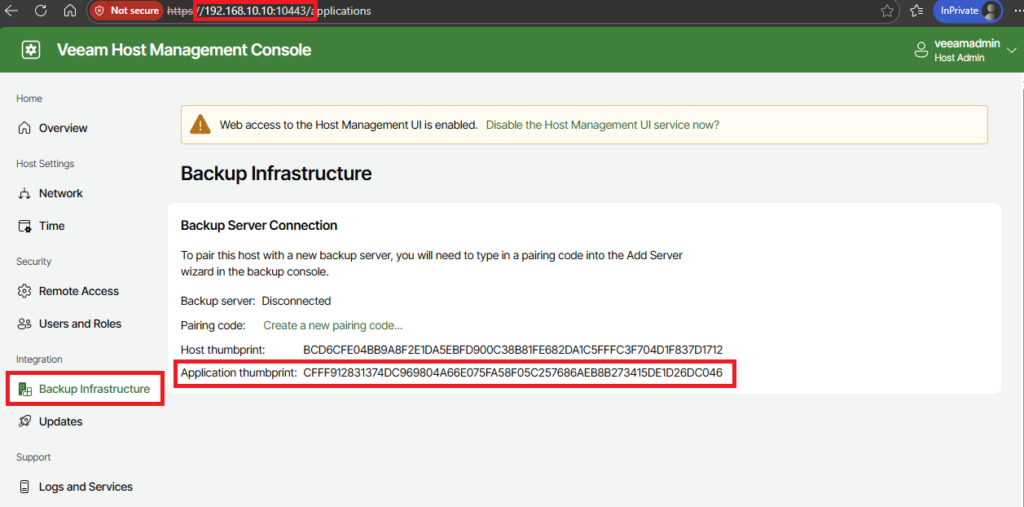Click the Veeam gear logo icon

coord(31,50)
